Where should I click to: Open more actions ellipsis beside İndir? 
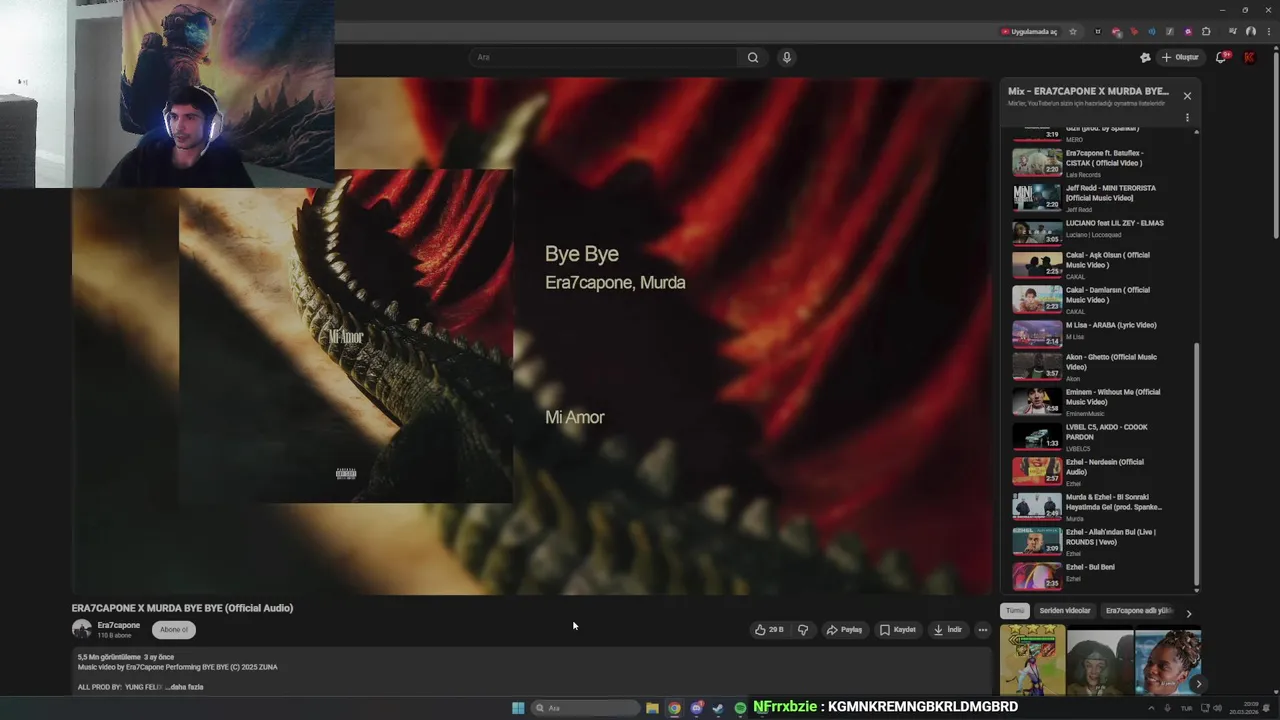(983, 630)
